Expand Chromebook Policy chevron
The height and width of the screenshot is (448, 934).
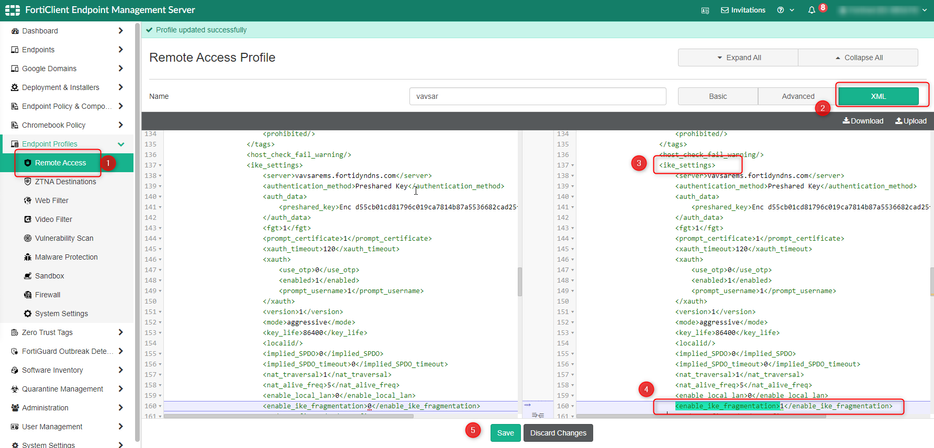point(121,125)
